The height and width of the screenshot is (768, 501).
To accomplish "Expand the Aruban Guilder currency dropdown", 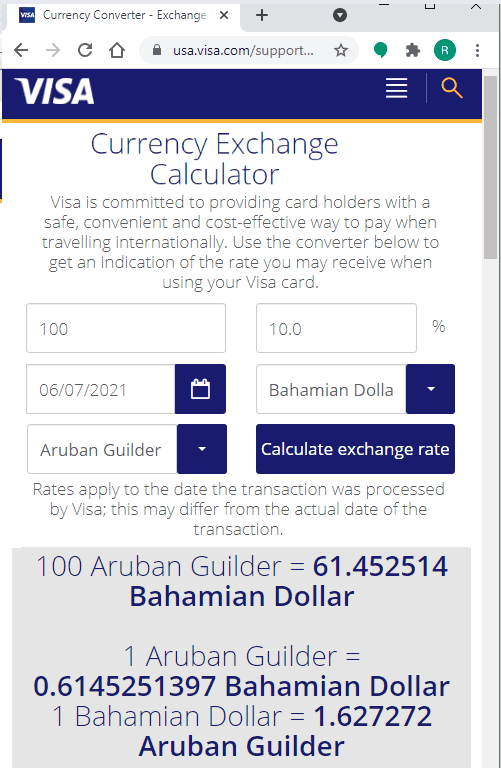I will pos(202,449).
